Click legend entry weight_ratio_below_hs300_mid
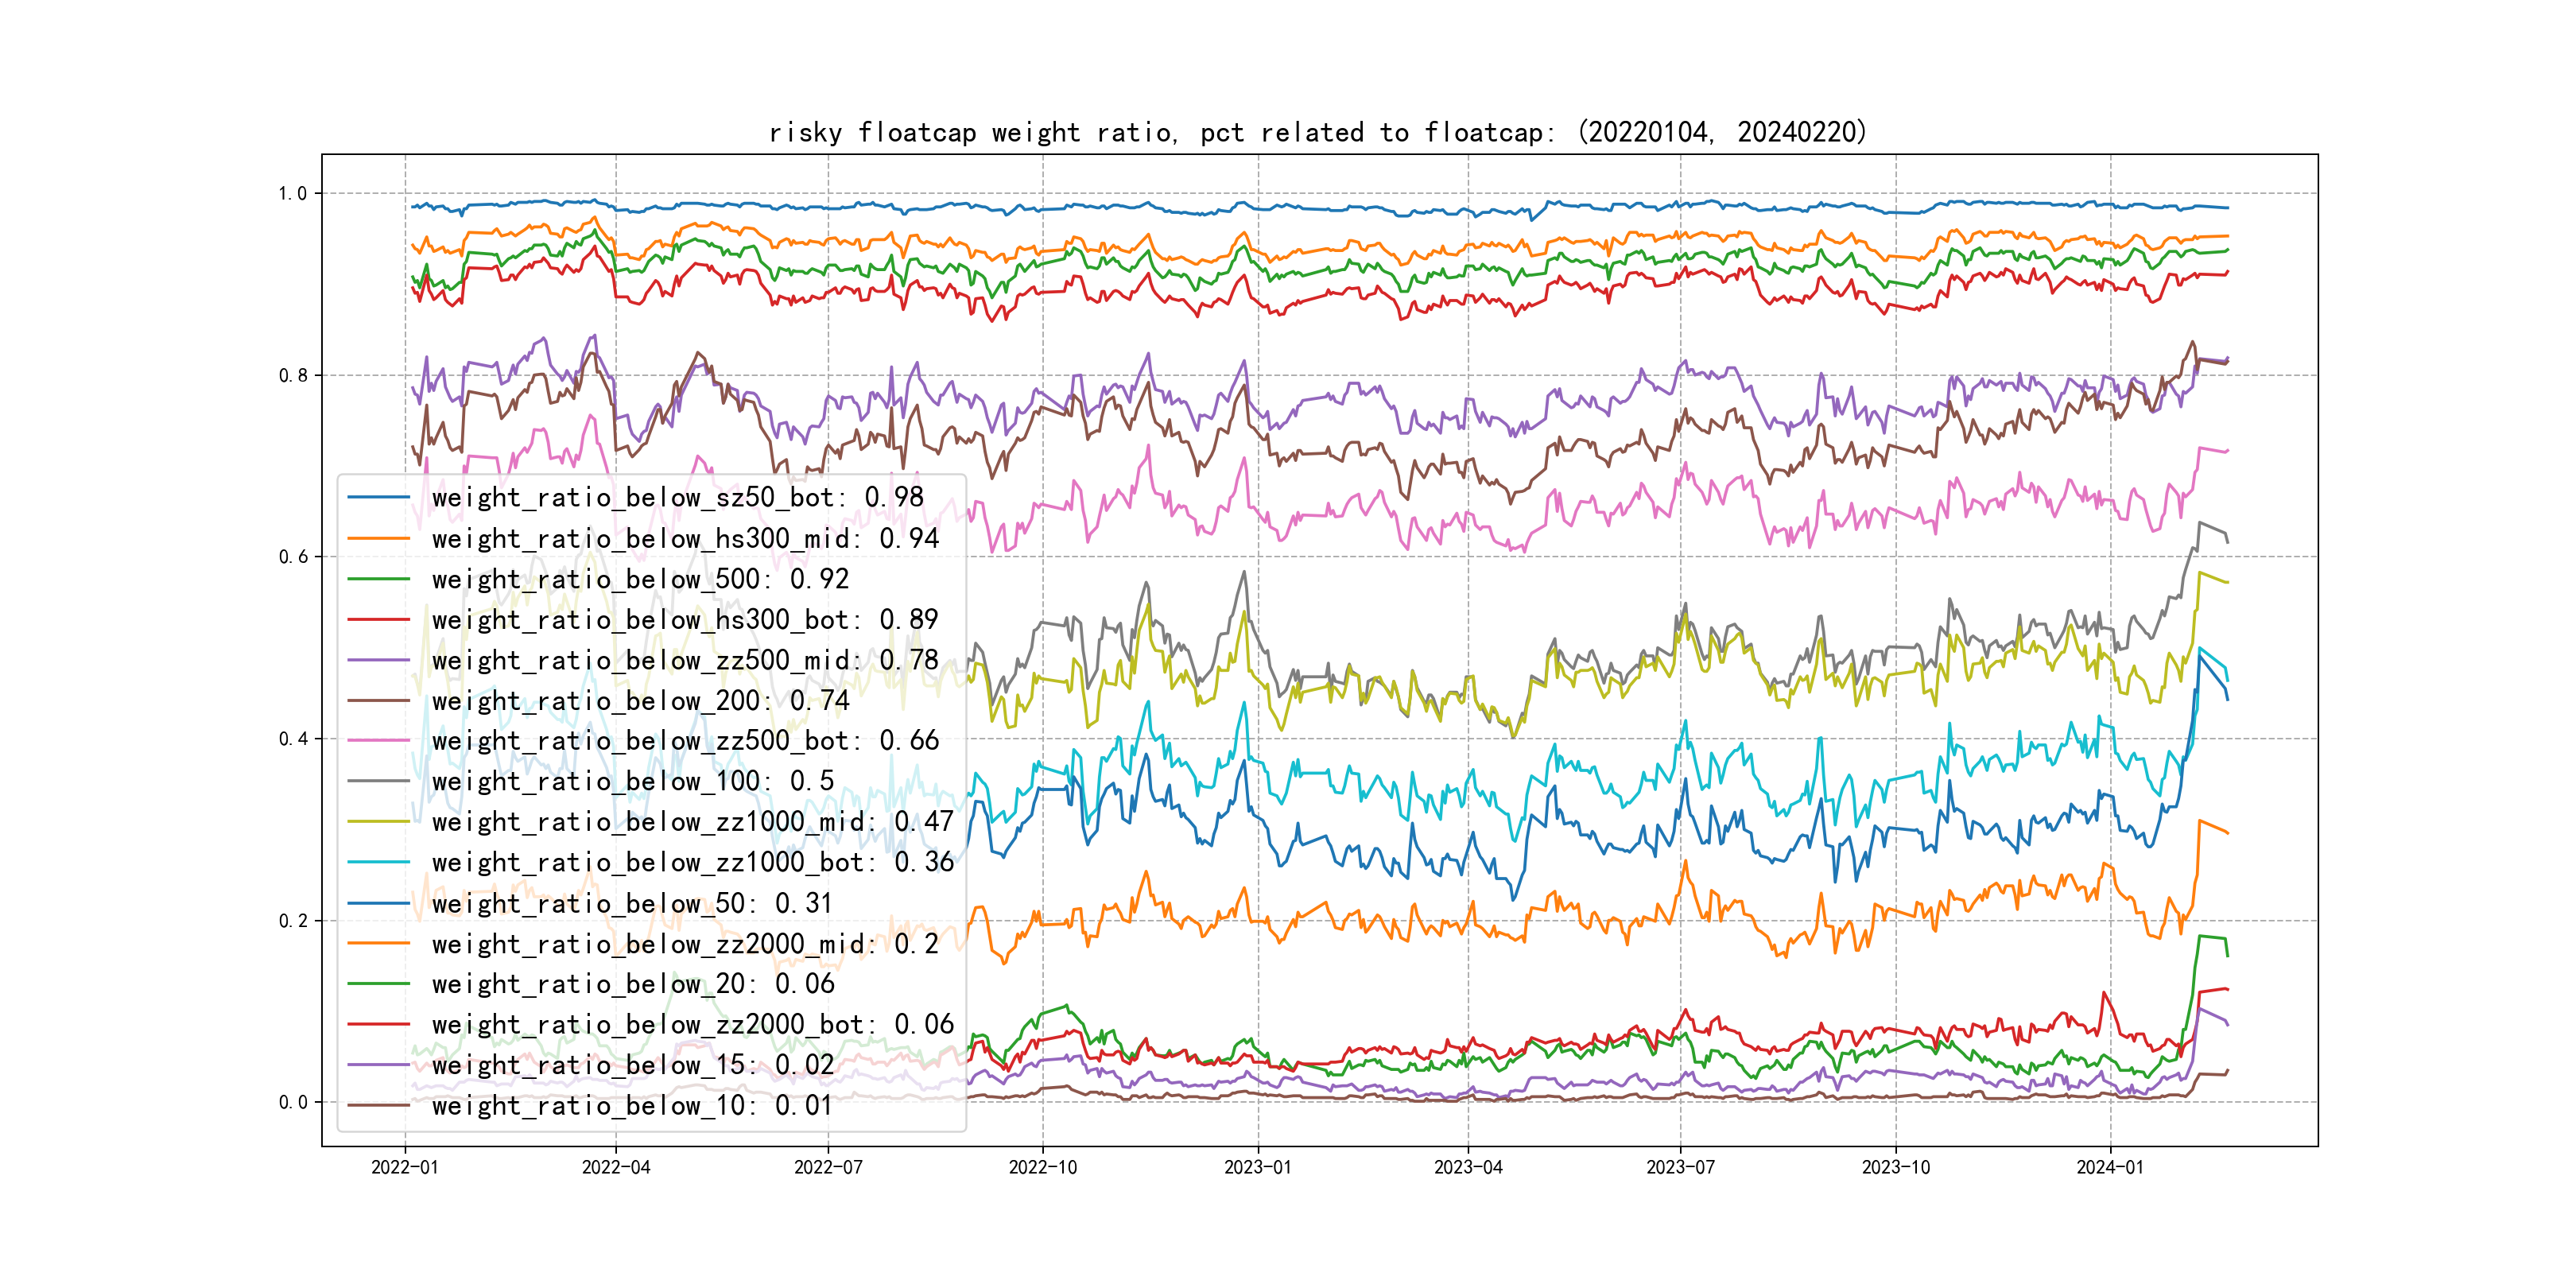The height and width of the screenshot is (1288, 2576). click(685, 538)
